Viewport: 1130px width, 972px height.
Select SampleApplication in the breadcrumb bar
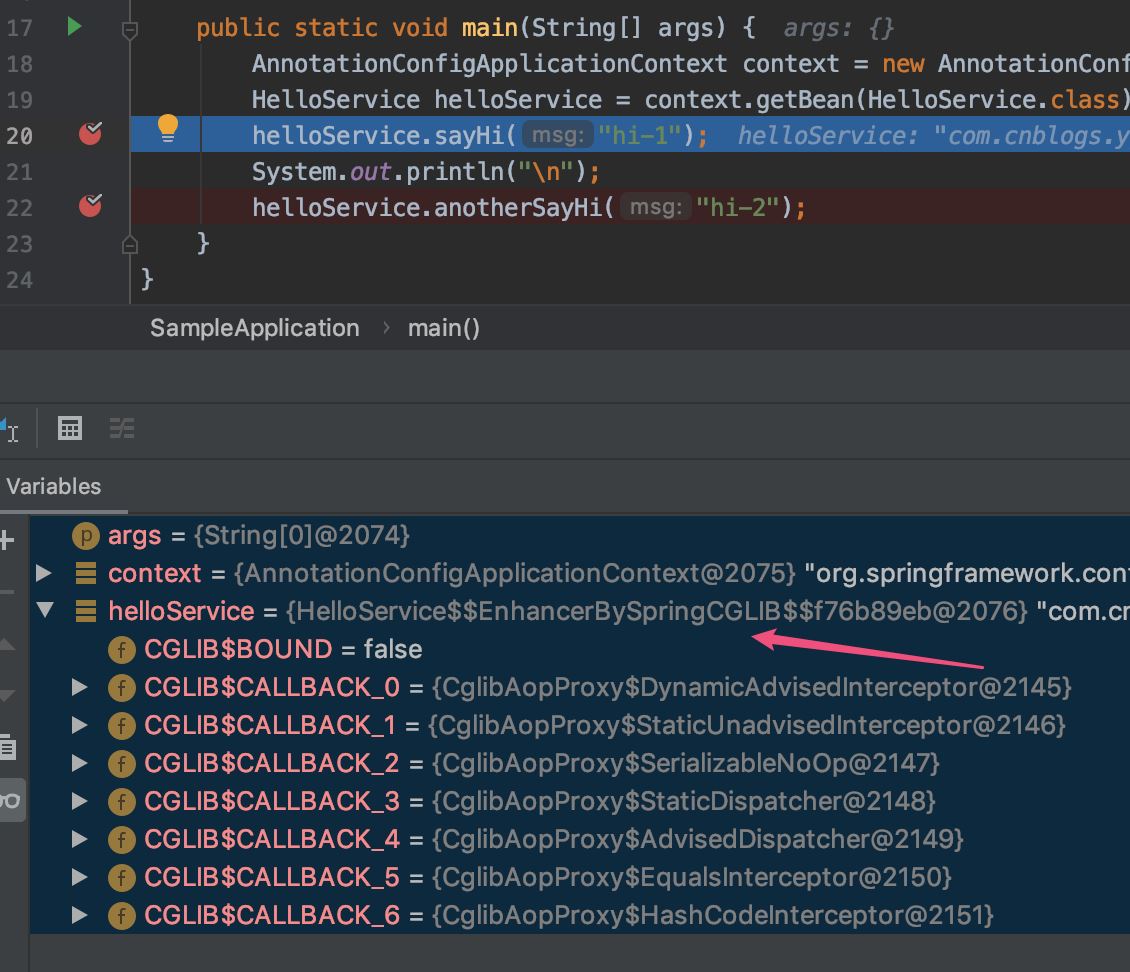click(254, 328)
